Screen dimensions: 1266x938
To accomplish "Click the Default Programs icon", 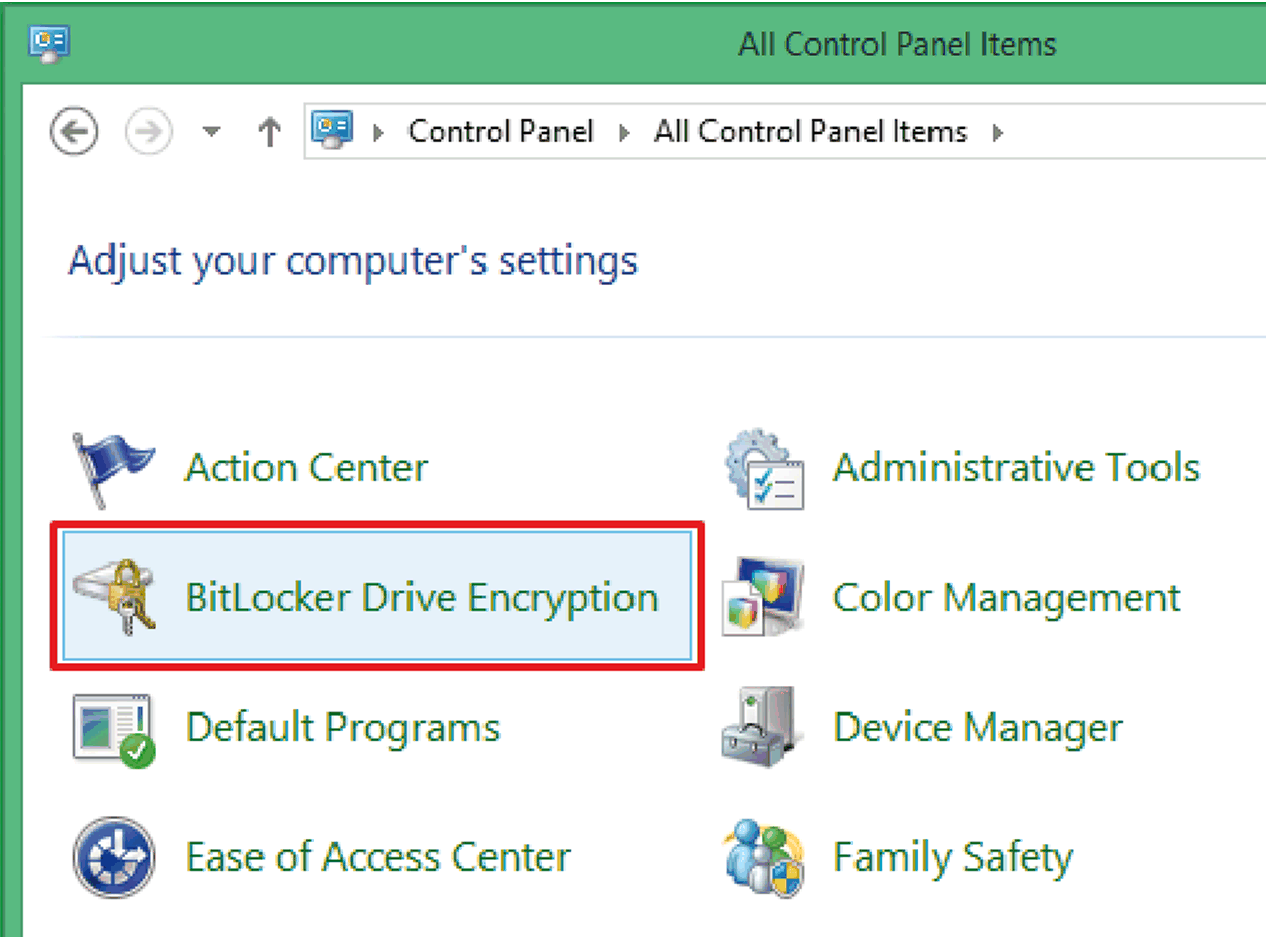I will click(113, 728).
